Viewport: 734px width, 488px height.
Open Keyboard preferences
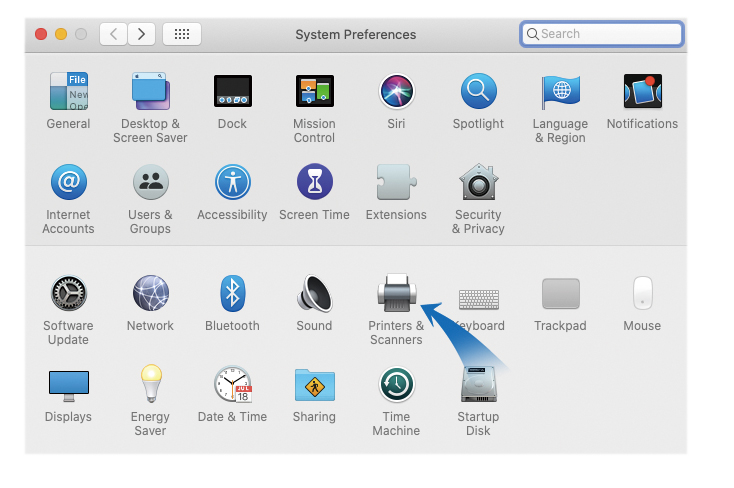478,299
